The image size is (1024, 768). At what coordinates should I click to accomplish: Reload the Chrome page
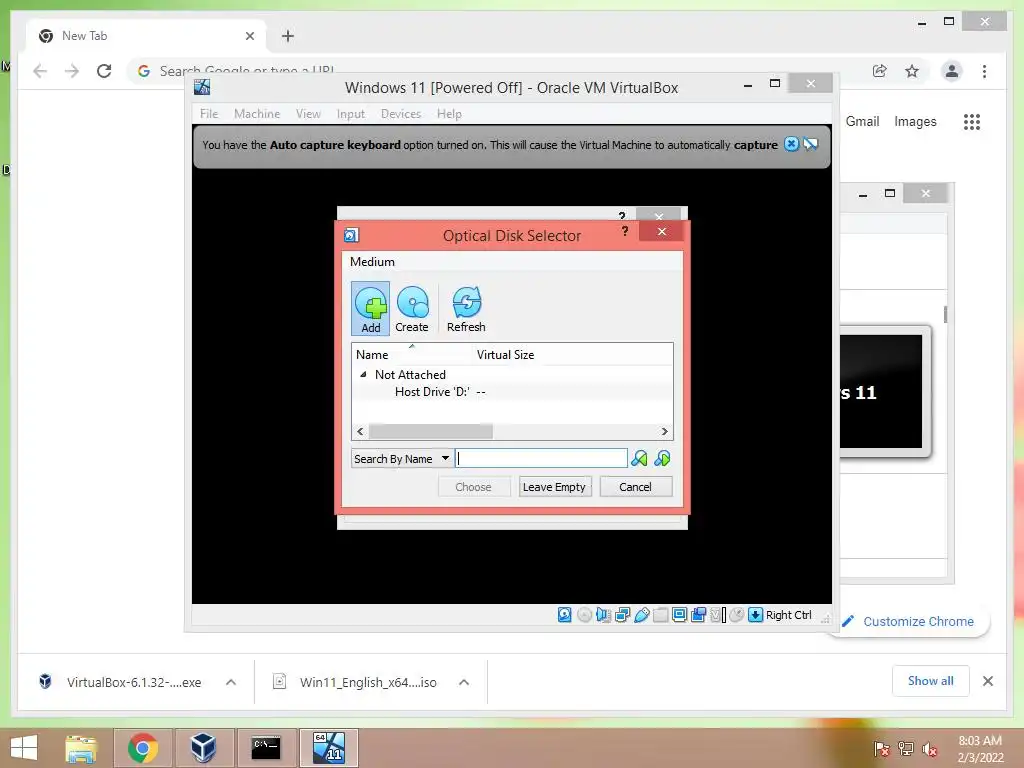click(x=104, y=71)
